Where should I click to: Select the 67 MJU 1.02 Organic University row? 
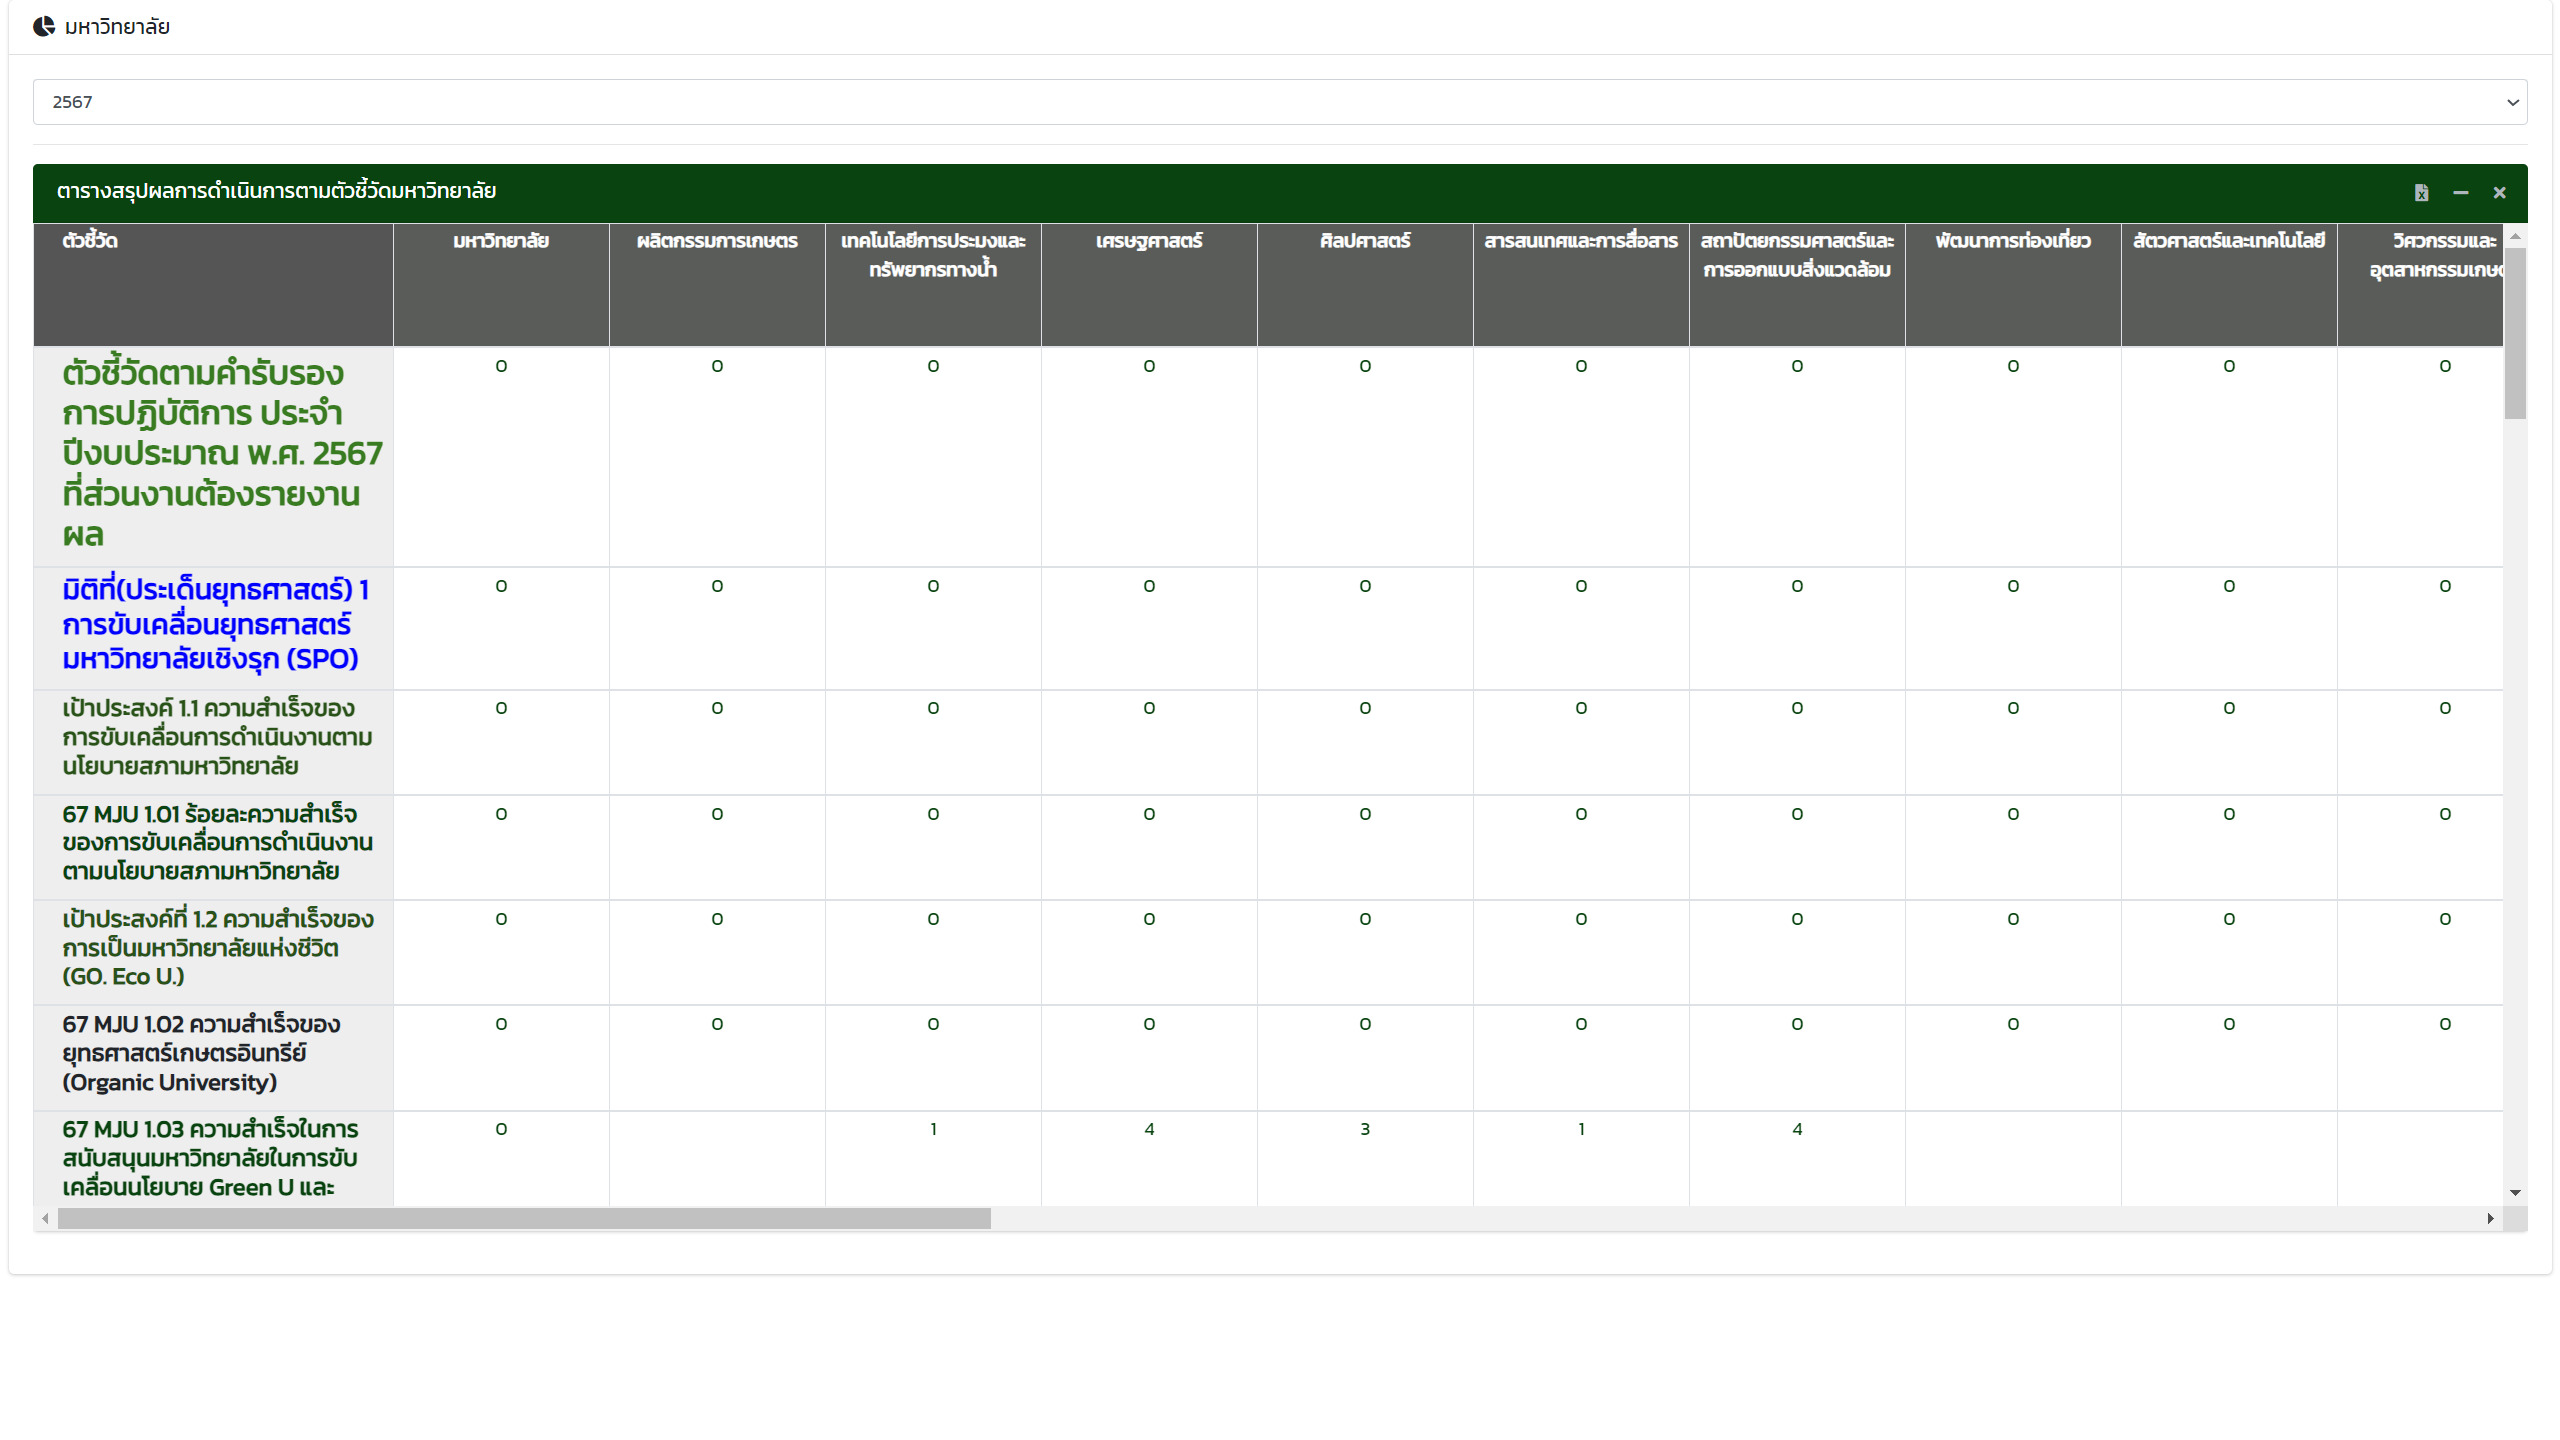[200, 1053]
